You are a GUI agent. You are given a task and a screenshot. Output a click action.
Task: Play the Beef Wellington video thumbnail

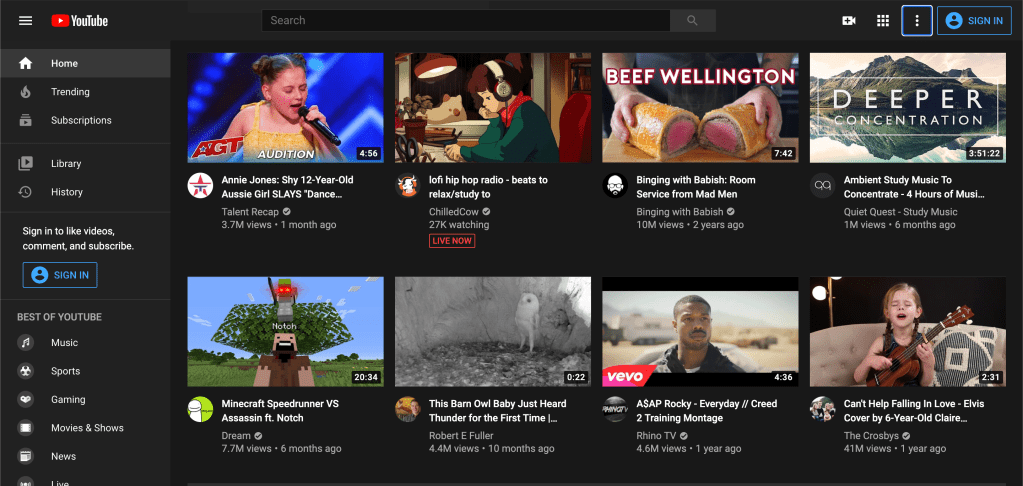click(700, 107)
